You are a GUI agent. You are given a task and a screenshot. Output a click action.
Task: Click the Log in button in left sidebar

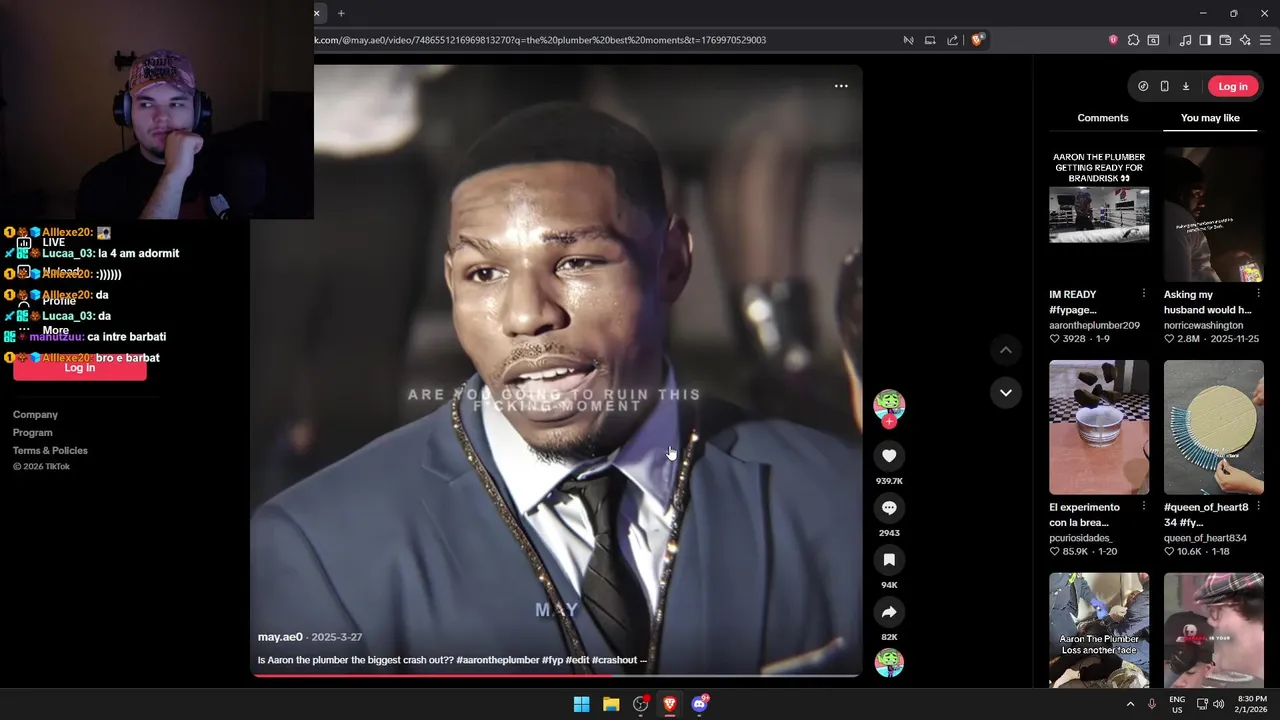(x=80, y=368)
